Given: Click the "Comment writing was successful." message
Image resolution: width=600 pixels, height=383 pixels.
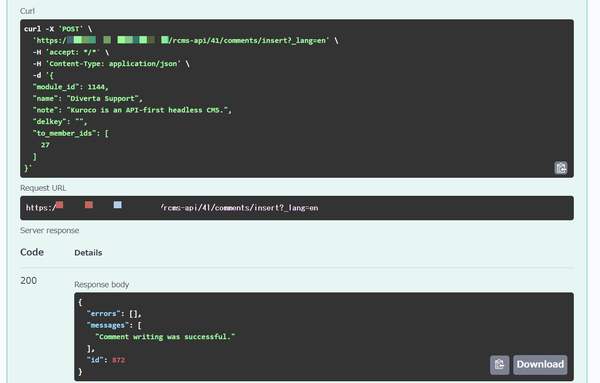Looking at the screenshot, I should pyautogui.click(x=165, y=337).
